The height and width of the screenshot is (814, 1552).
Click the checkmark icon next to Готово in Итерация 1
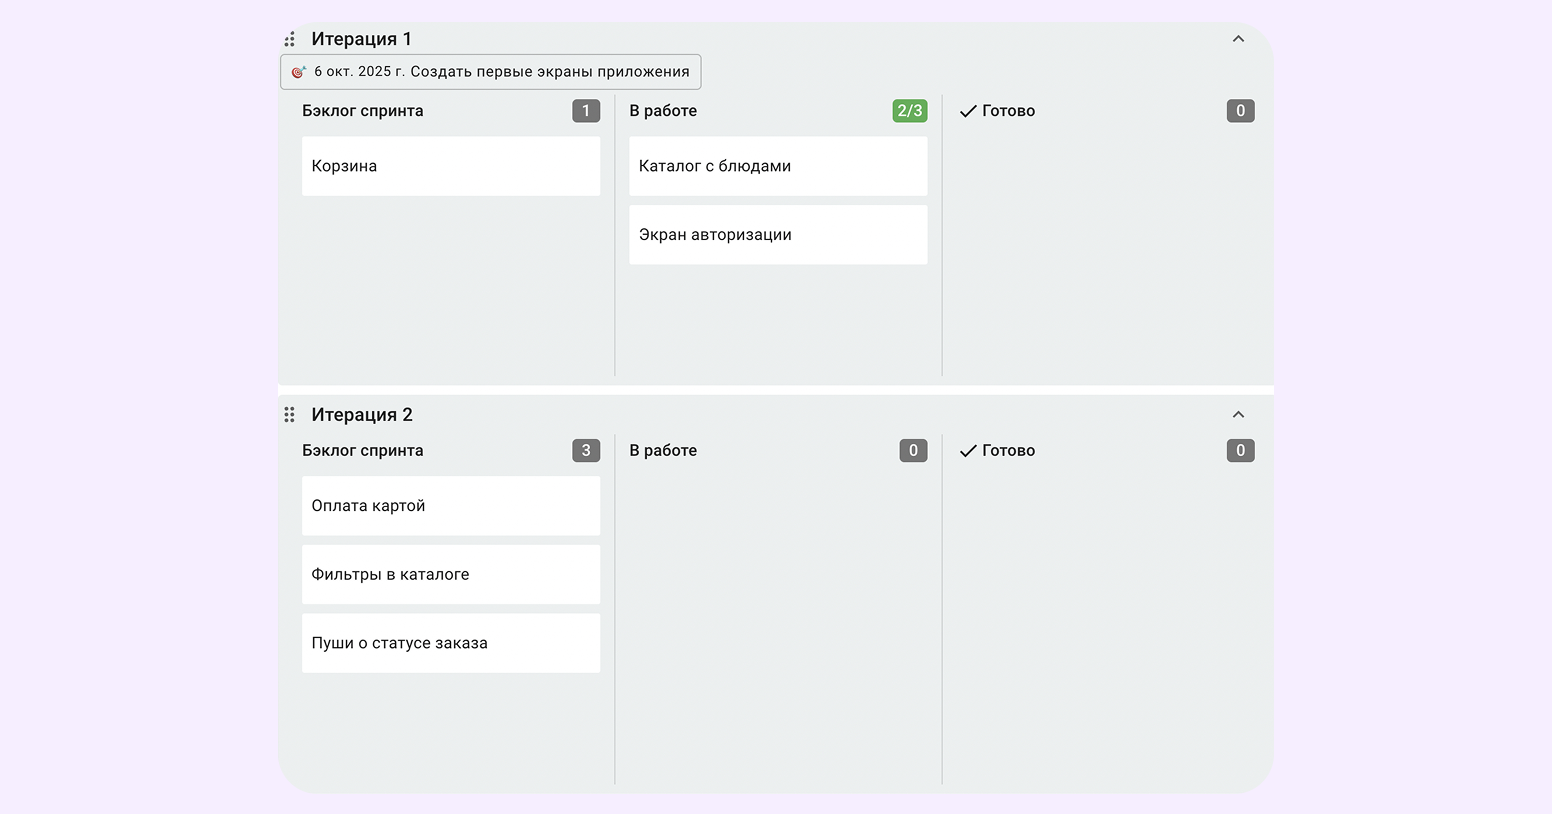tap(968, 111)
